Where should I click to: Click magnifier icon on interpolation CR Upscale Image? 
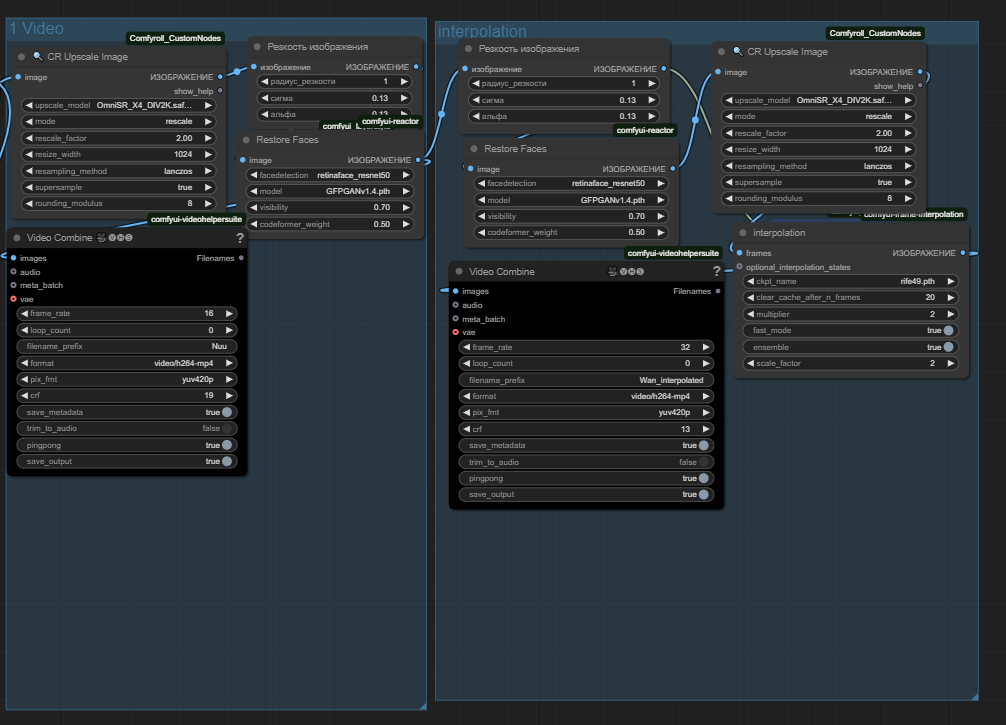[x=738, y=51]
